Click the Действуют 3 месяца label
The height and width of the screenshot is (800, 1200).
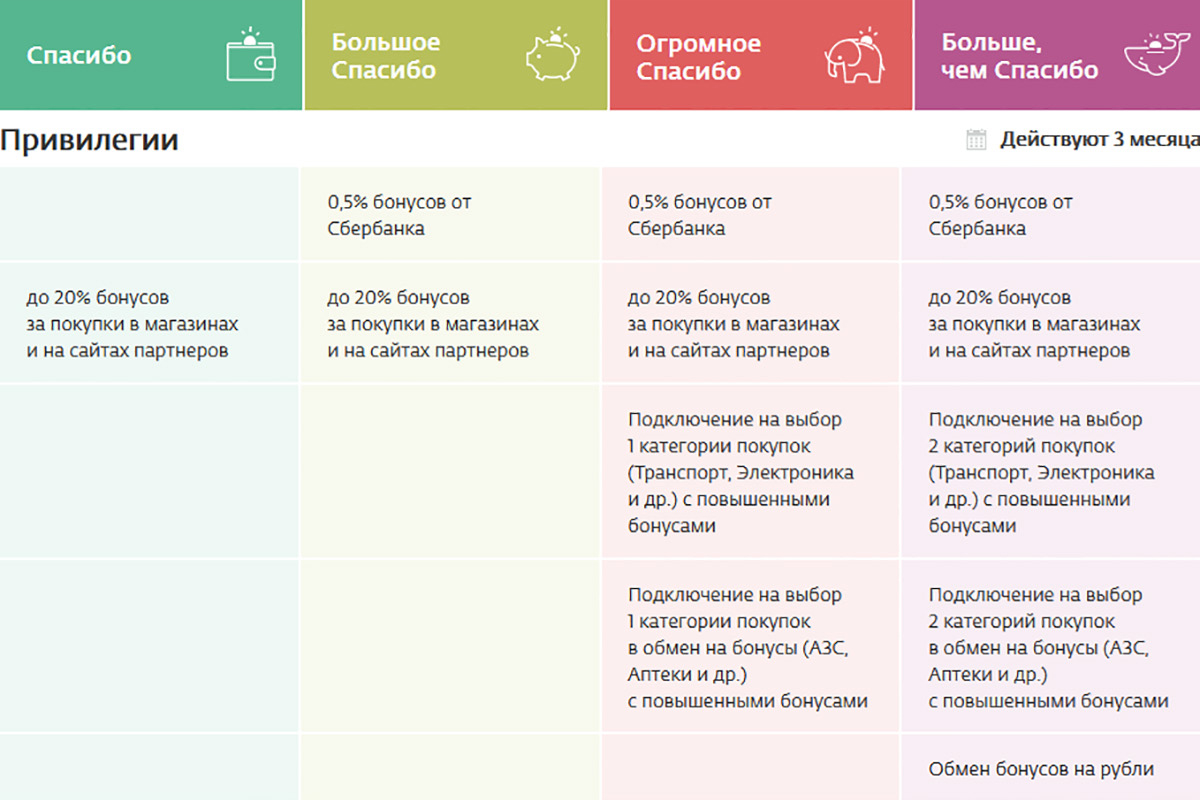point(1100,140)
